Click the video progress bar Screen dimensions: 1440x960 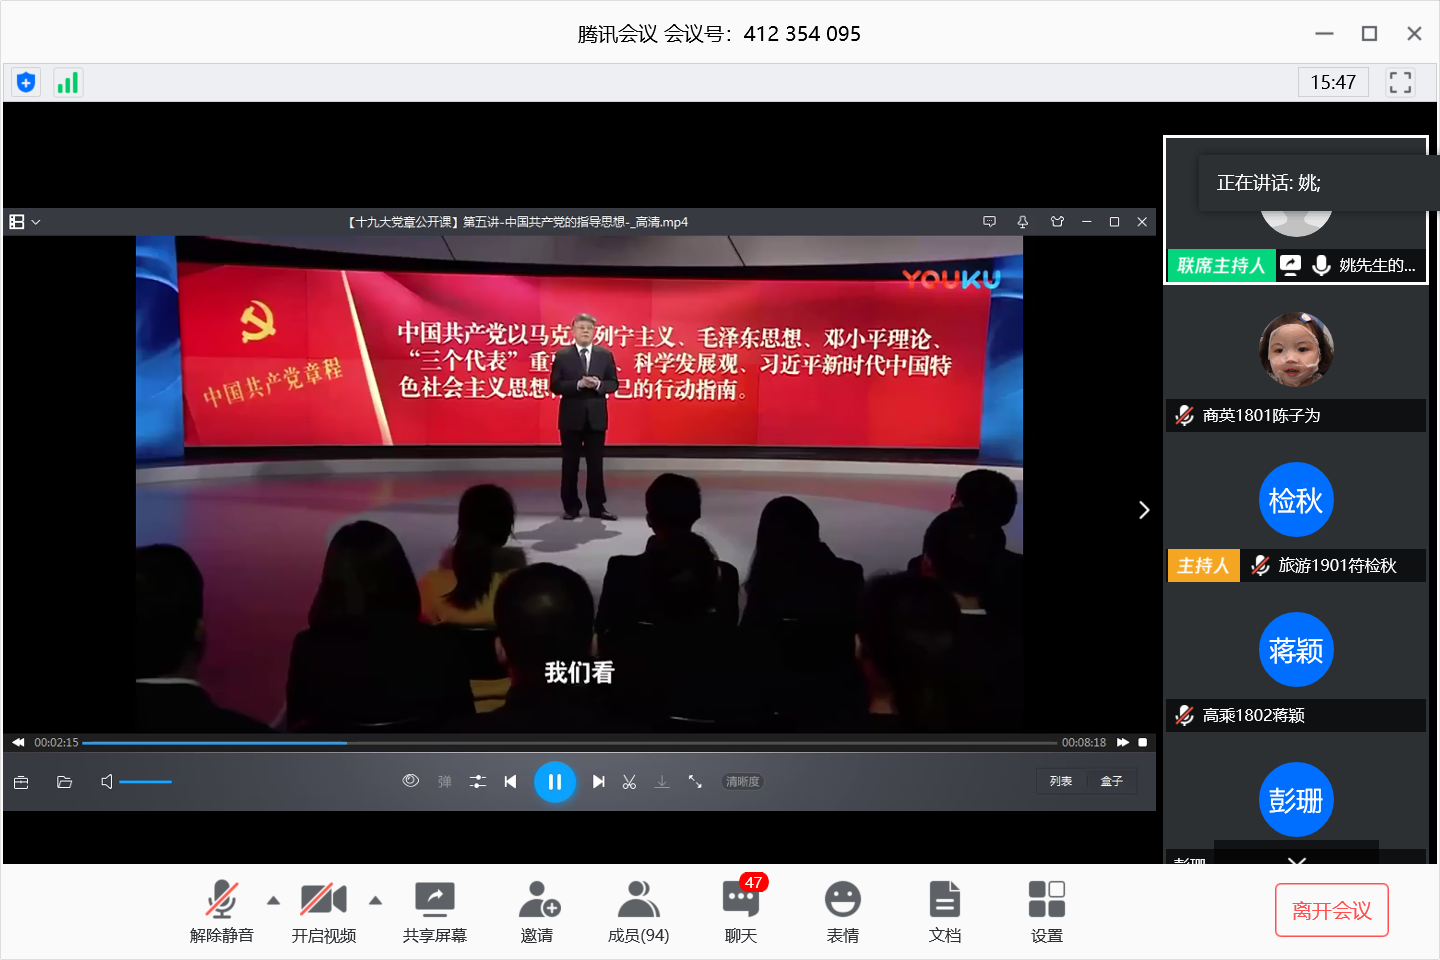pos(568,743)
